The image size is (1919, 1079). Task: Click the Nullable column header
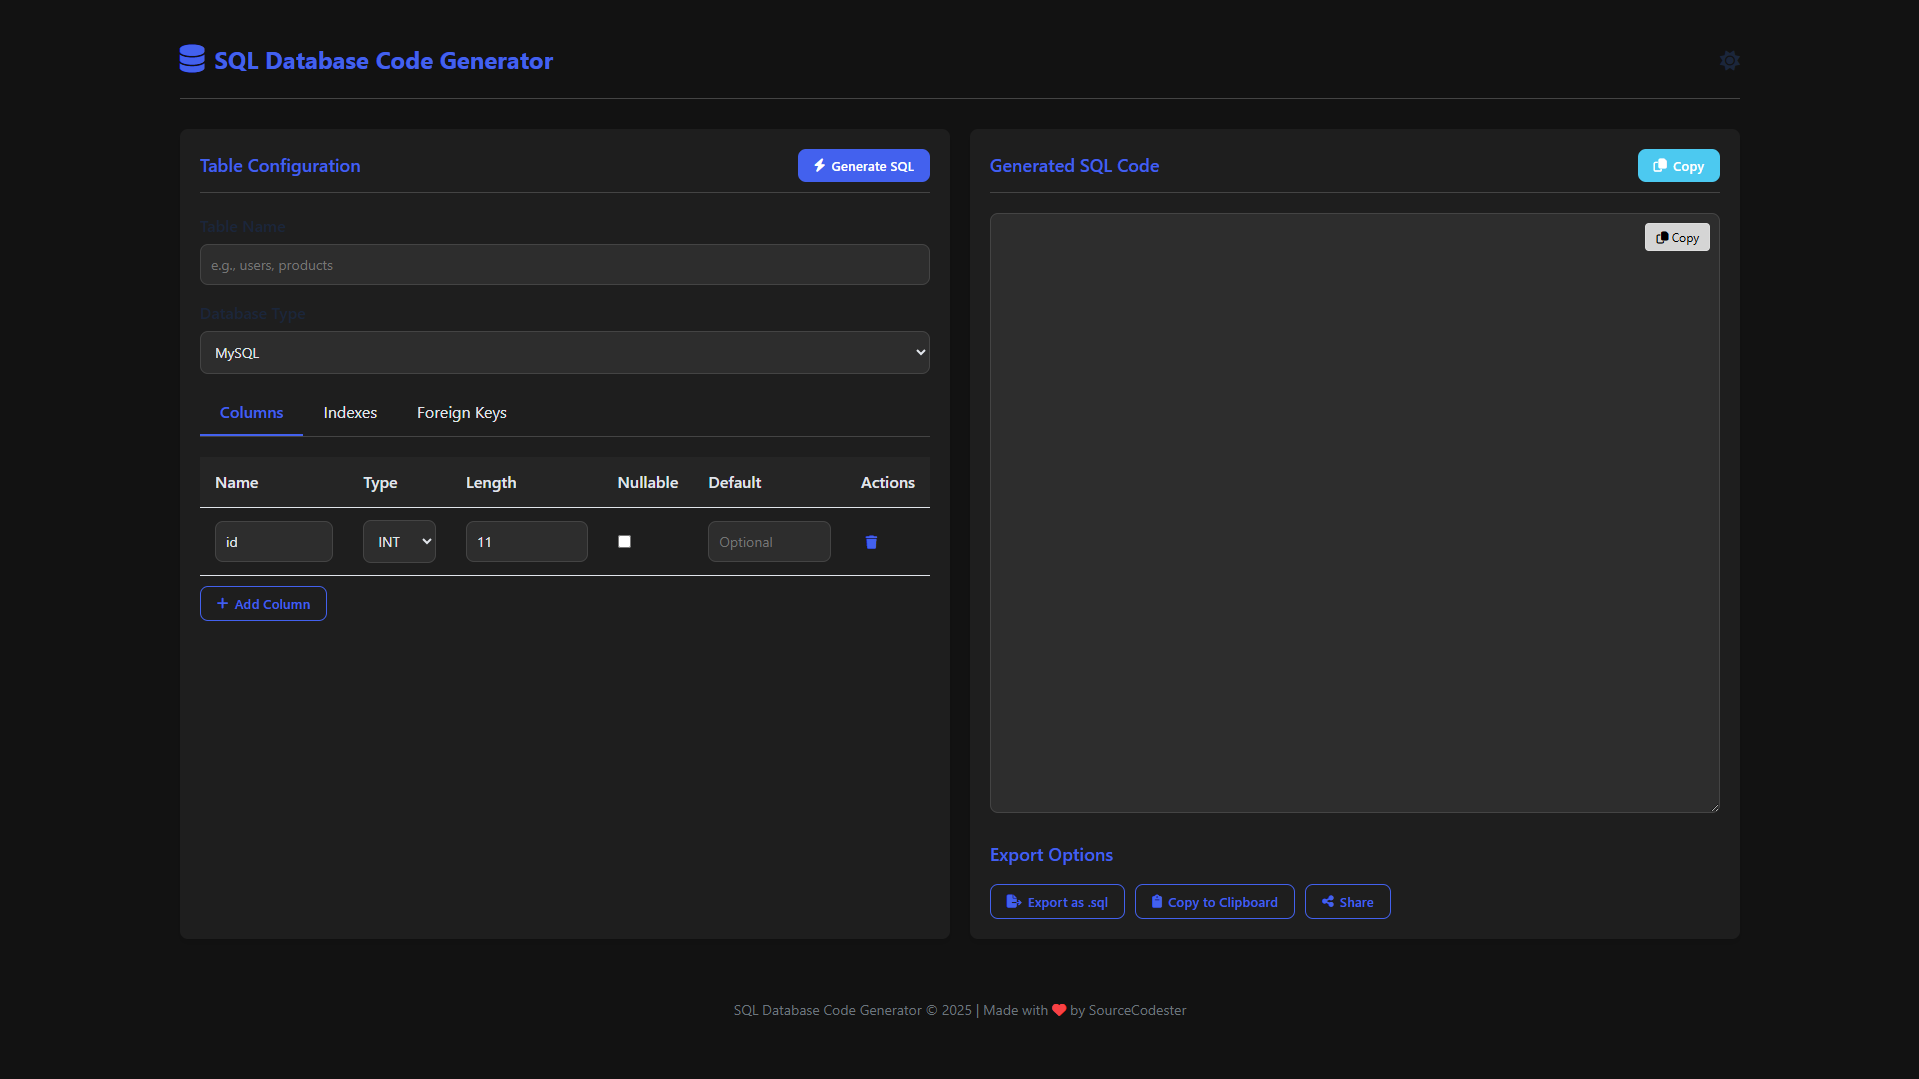tap(647, 483)
